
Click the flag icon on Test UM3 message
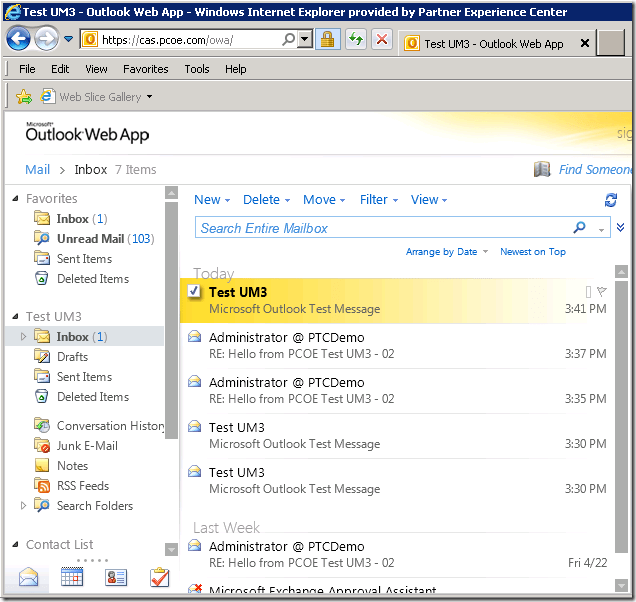coord(602,291)
